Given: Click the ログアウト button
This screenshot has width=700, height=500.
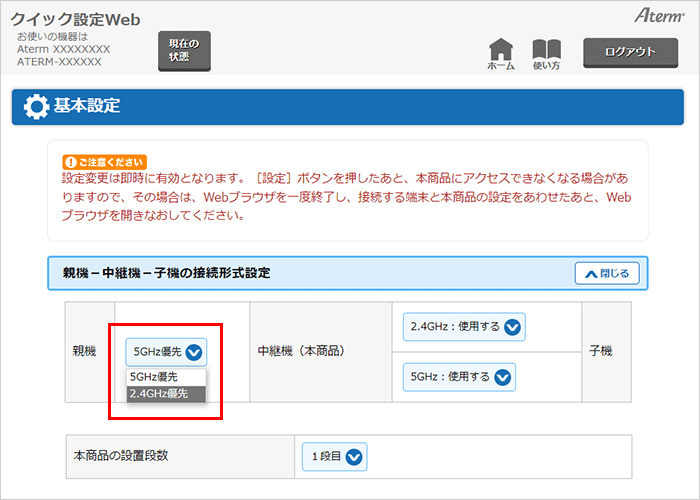Looking at the screenshot, I should click(630, 52).
